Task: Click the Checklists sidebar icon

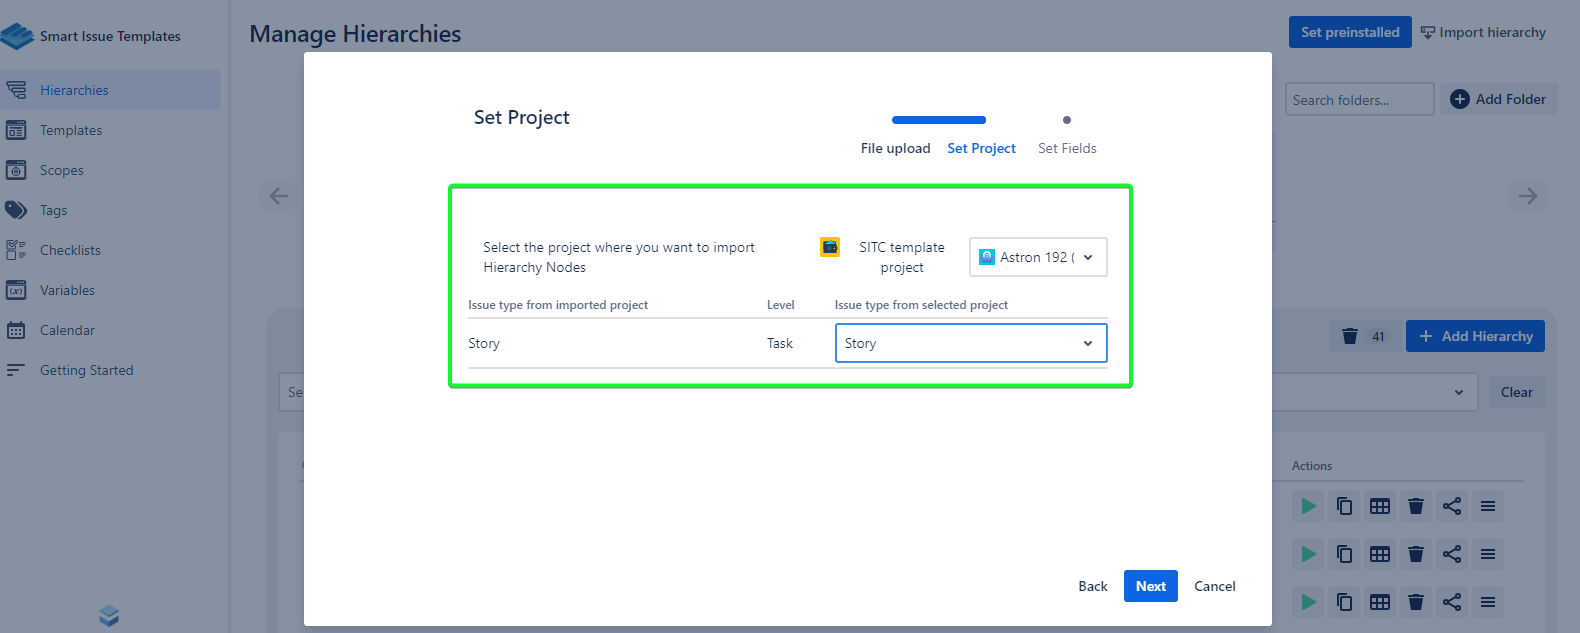Action: (x=16, y=250)
